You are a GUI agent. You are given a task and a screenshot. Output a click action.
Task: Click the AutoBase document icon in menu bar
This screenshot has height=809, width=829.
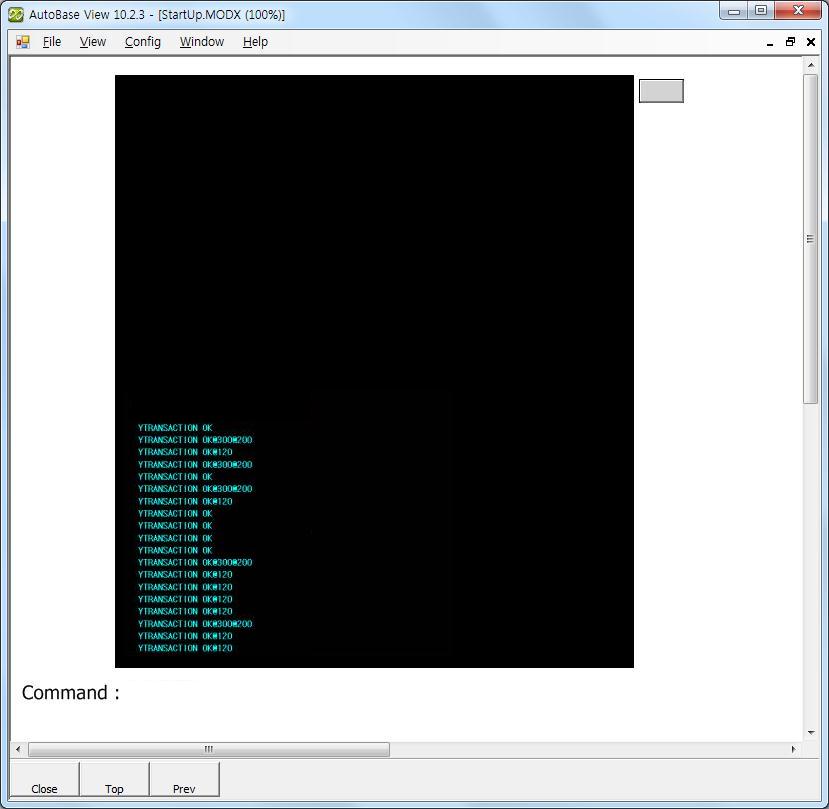(x=23, y=42)
